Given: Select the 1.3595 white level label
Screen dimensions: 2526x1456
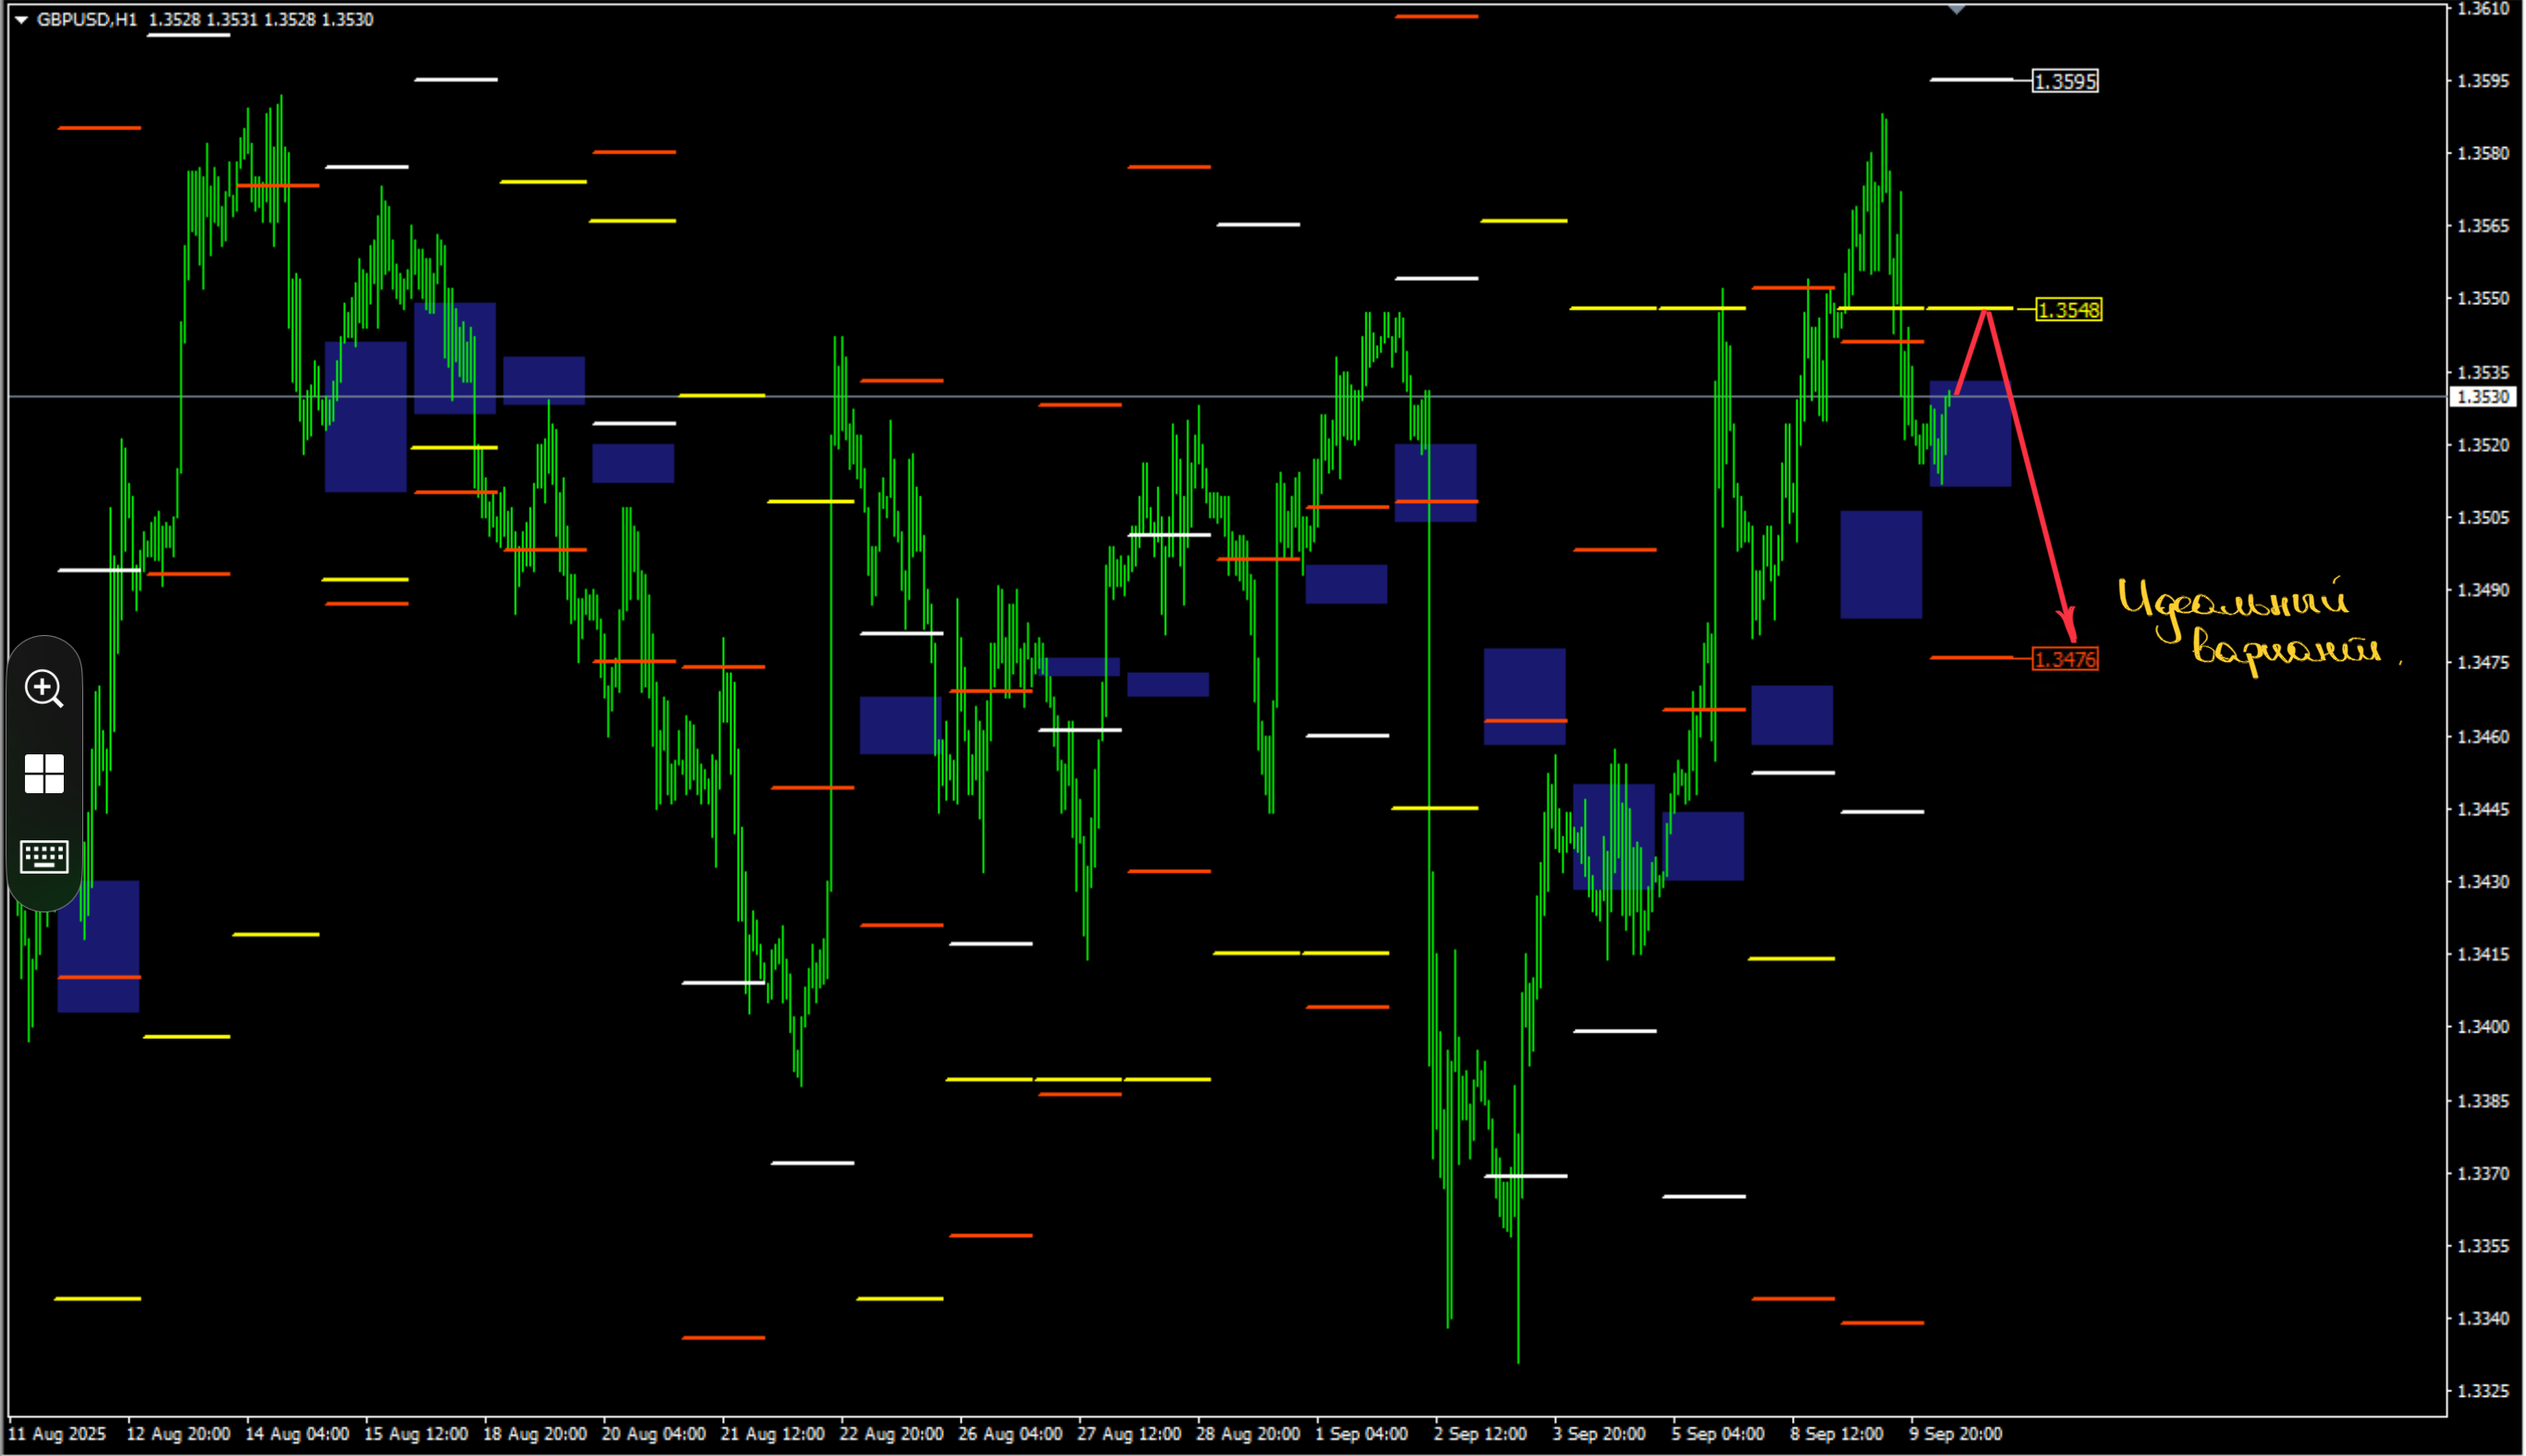Looking at the screenshot, I should [2065, 81].
